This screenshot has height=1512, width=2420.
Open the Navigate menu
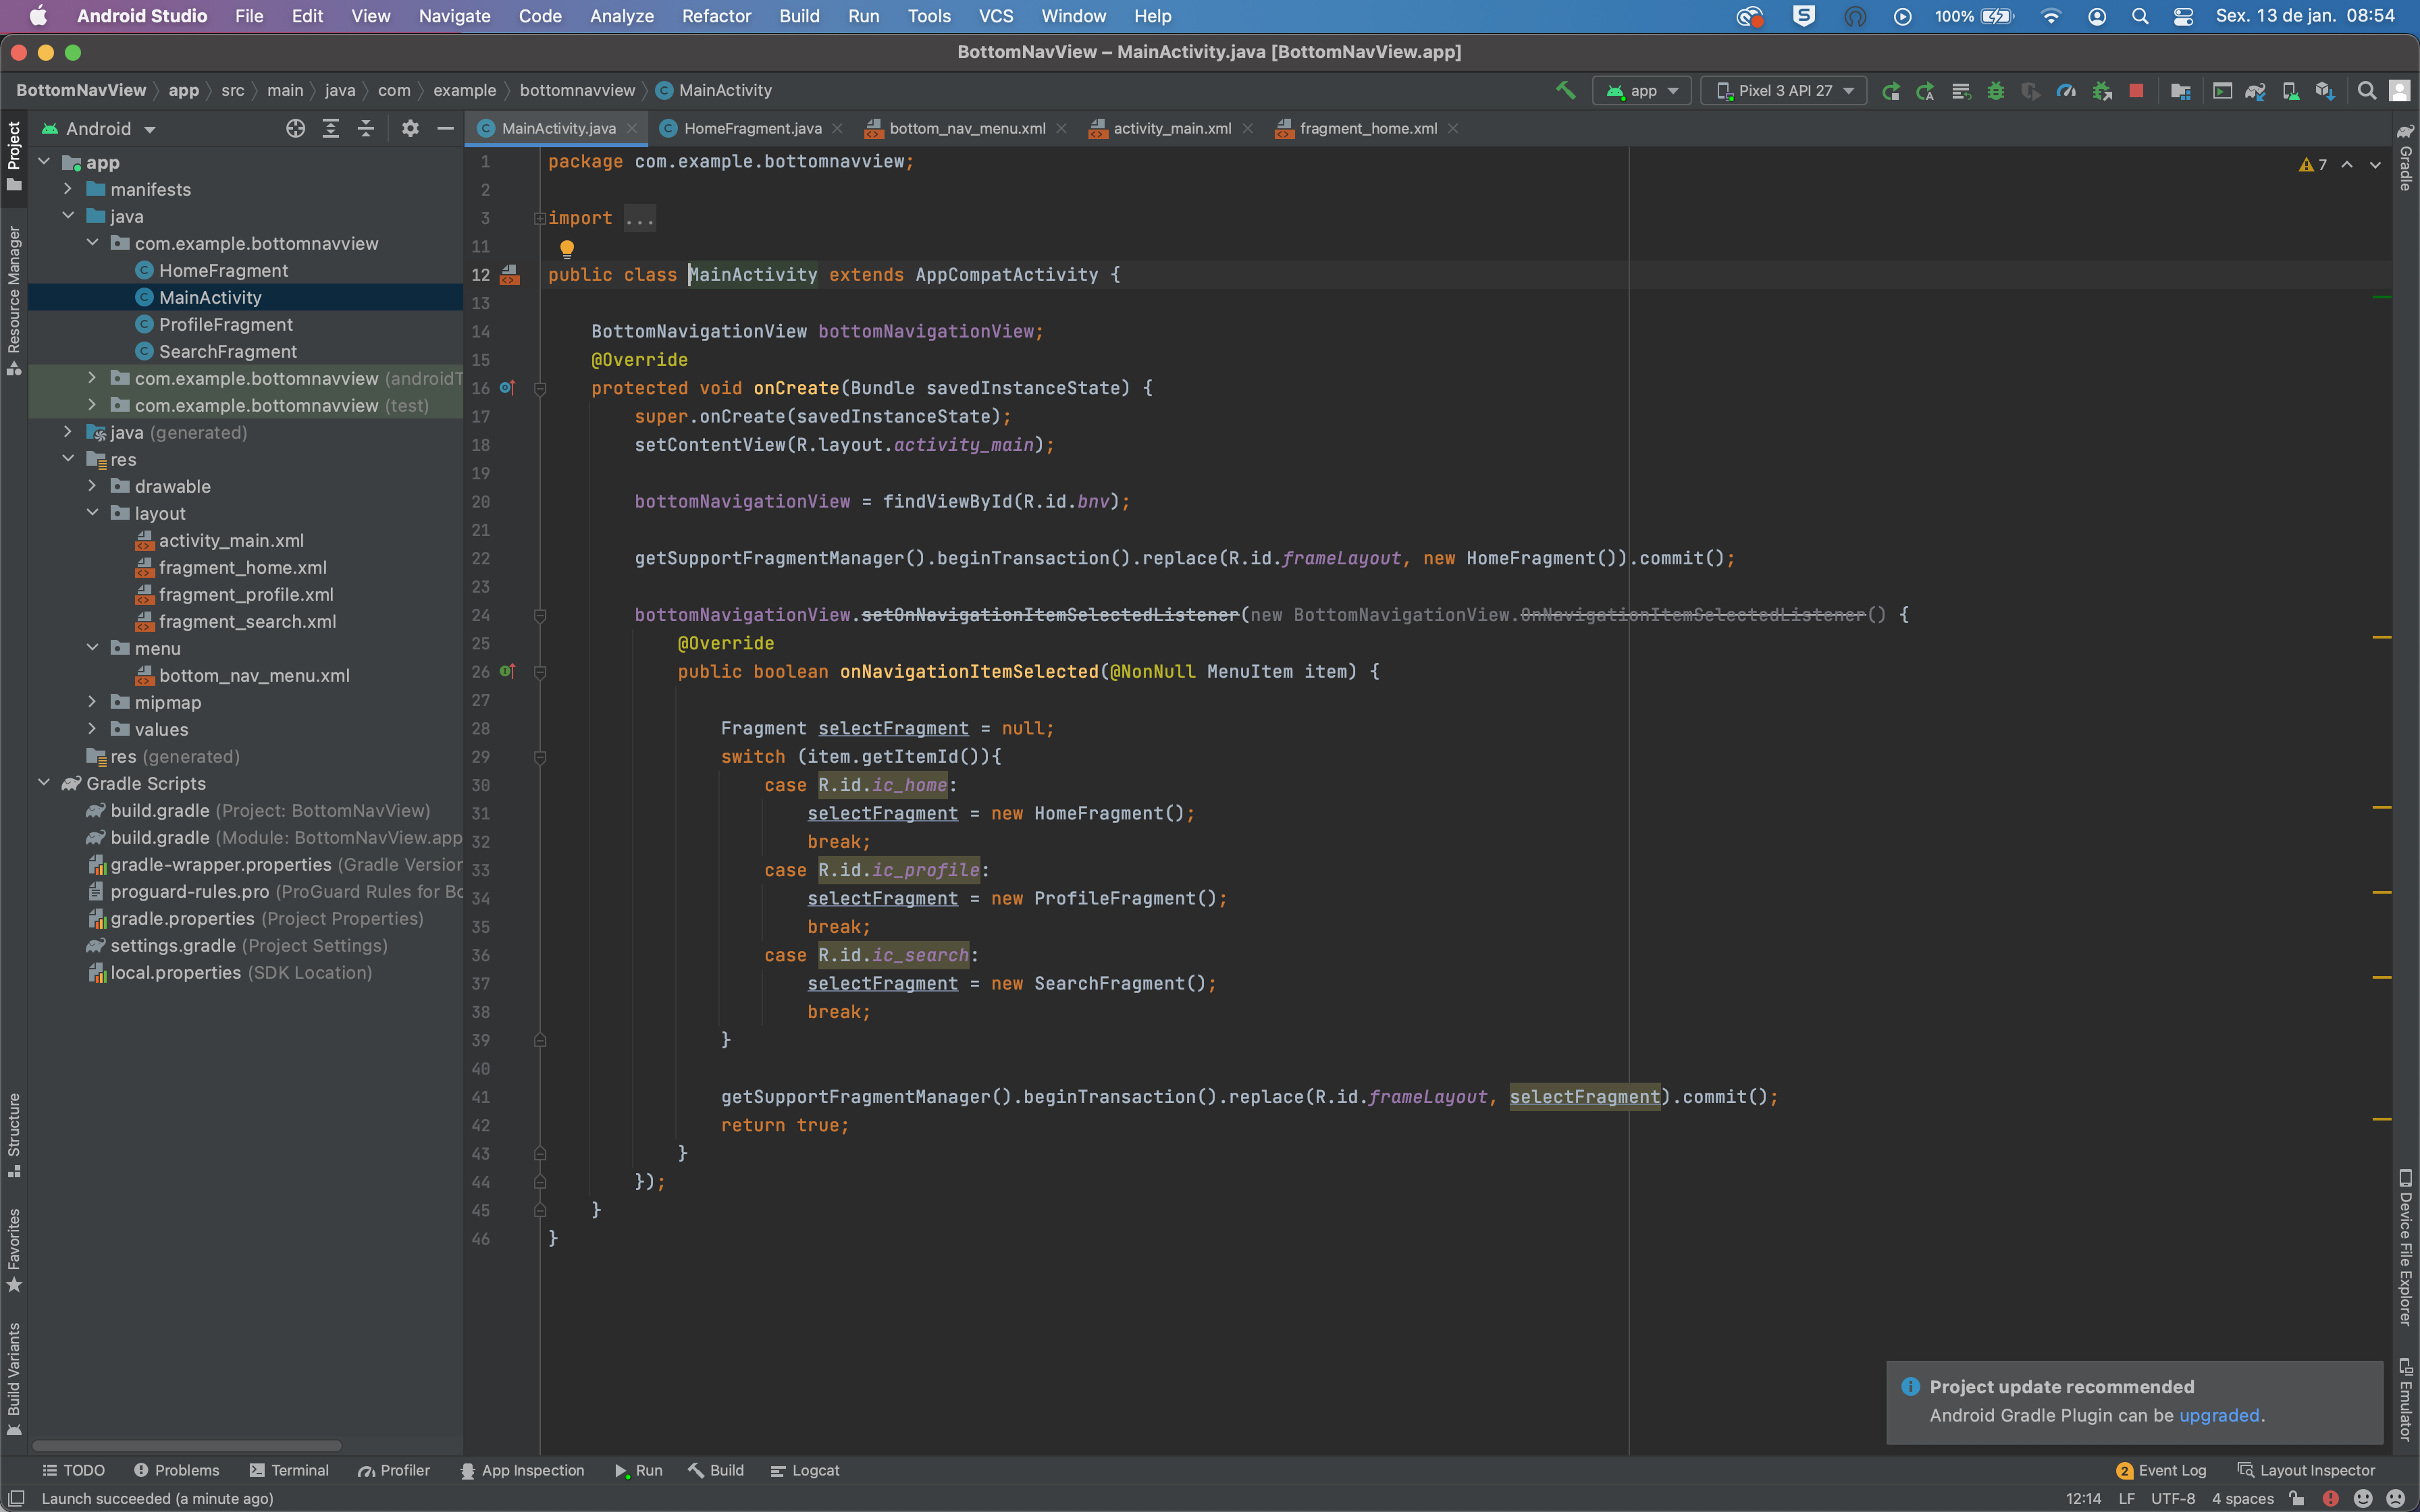click(x=454, y=16)
